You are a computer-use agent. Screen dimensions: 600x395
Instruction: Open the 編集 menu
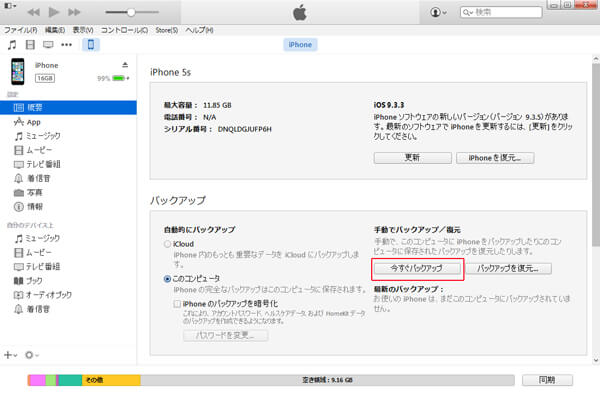point(55,30)
